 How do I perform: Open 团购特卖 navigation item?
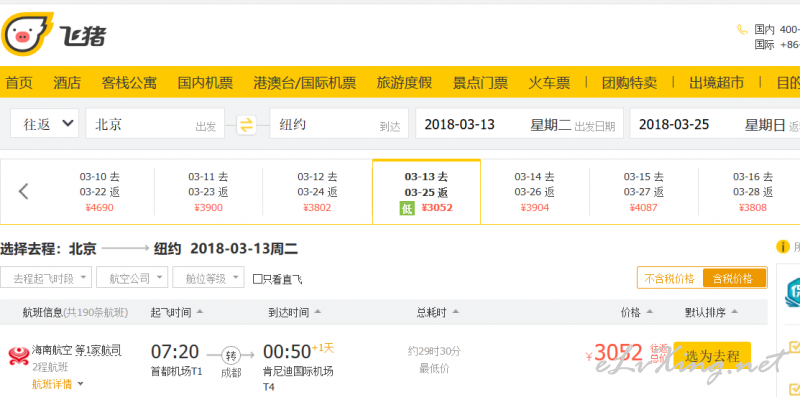[x=629, y=83]
